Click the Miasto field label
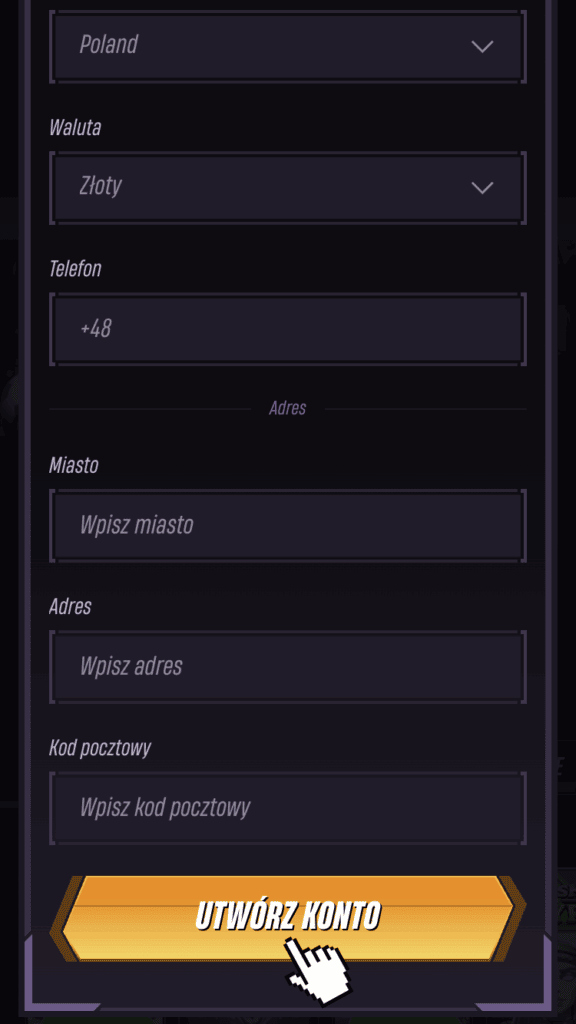 coord(74,466)
